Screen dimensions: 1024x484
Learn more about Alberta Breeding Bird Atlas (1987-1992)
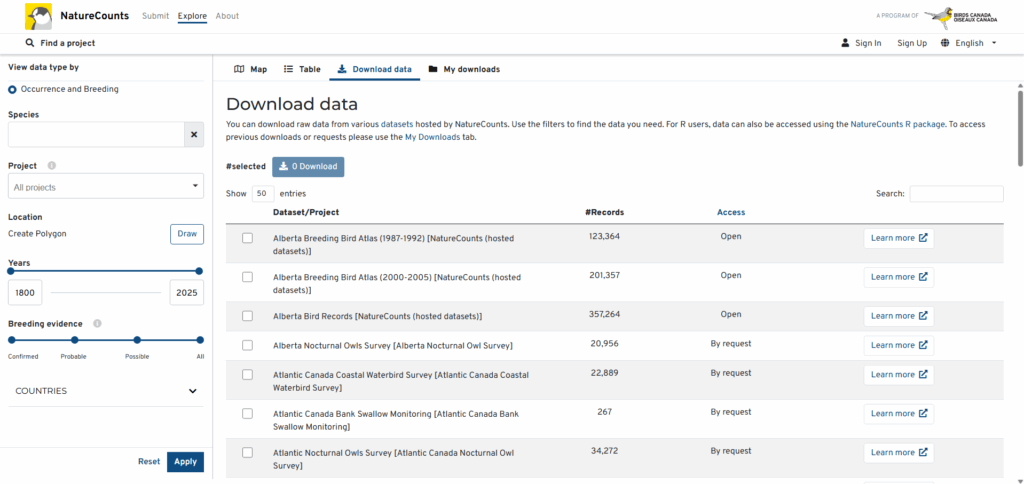pyautogui.click(x=899, y=238)
